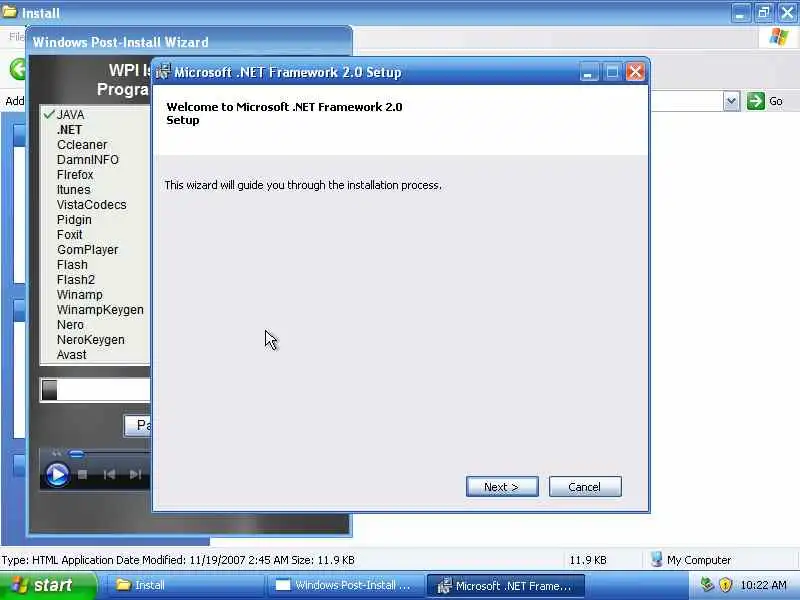Open the address bar dropdown in Install window

pos(731,101)
